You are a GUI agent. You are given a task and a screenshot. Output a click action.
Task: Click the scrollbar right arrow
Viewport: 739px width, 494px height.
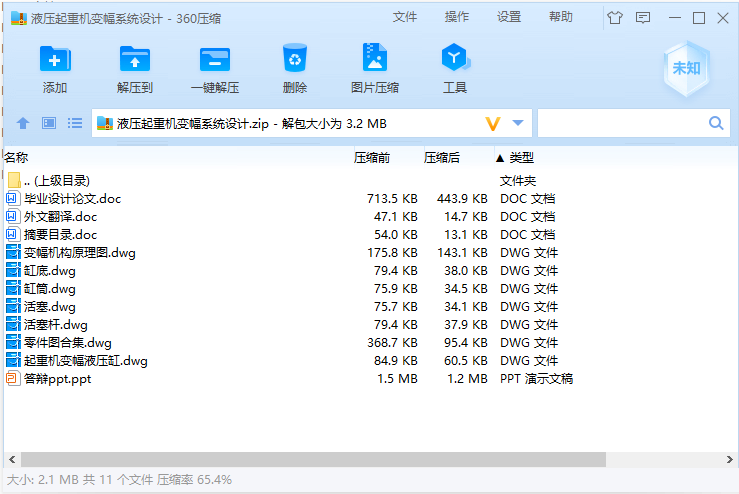click(x=730, y=459)
